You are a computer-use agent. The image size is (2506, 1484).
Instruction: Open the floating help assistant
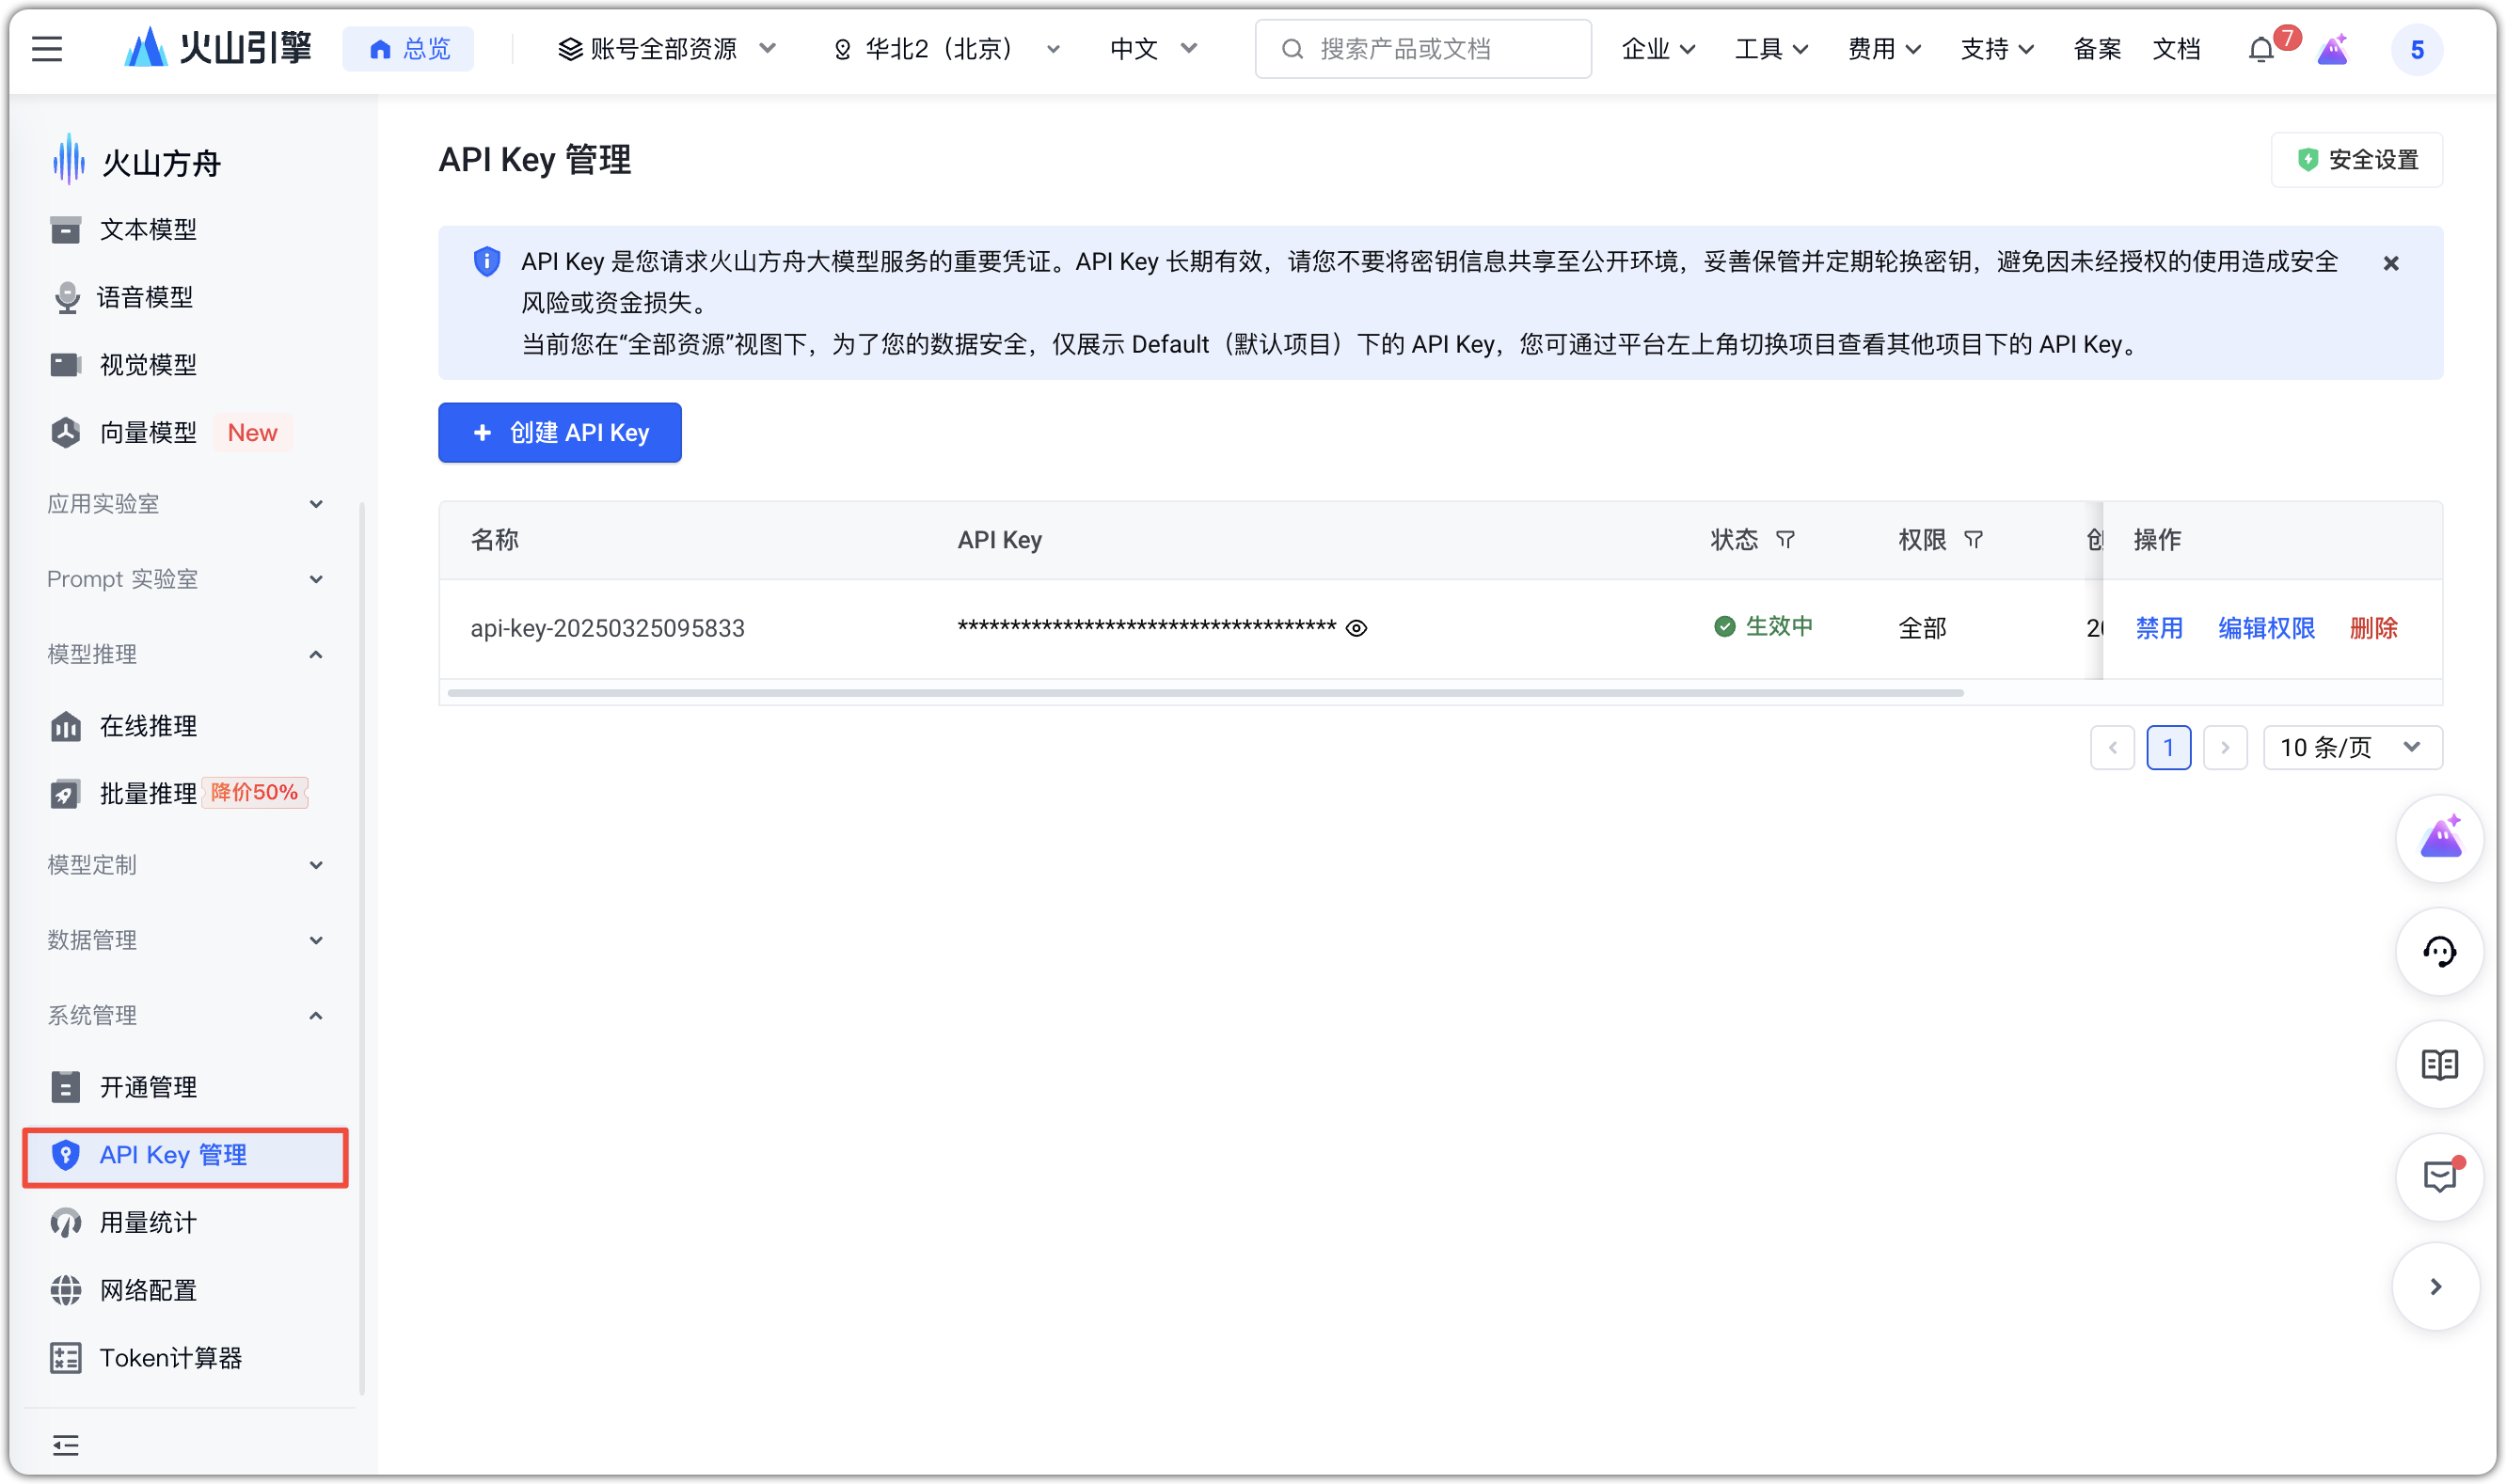(2439, 952)
